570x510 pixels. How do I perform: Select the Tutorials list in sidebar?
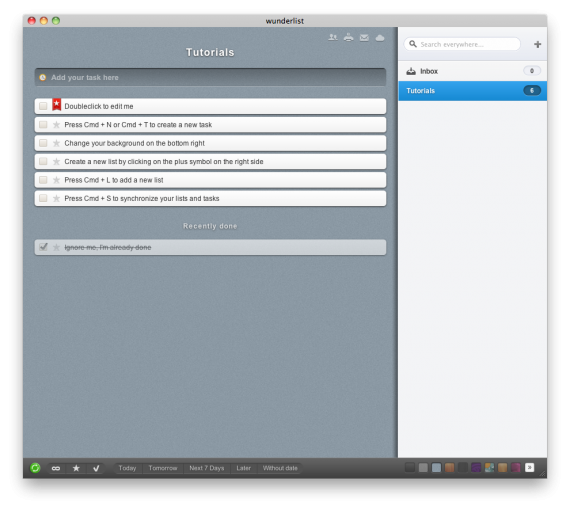pyautogui.click(x=472, y=91)
